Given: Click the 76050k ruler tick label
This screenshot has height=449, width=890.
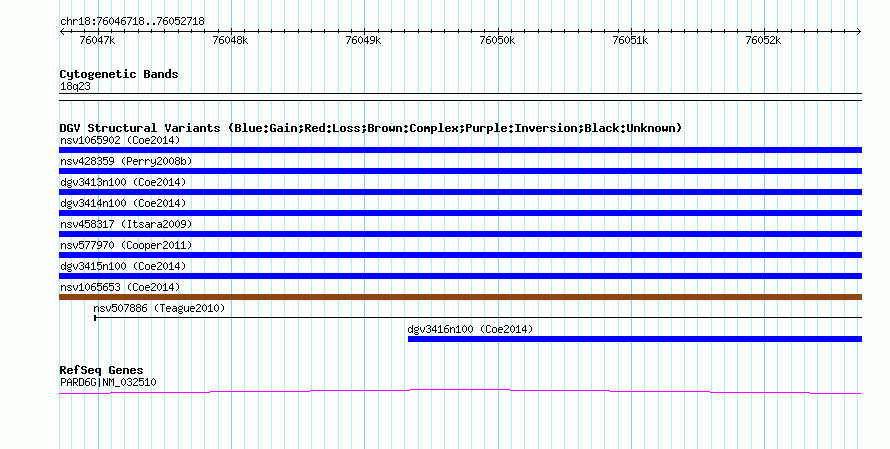Looking at the screenshot, I should (497, 40).
